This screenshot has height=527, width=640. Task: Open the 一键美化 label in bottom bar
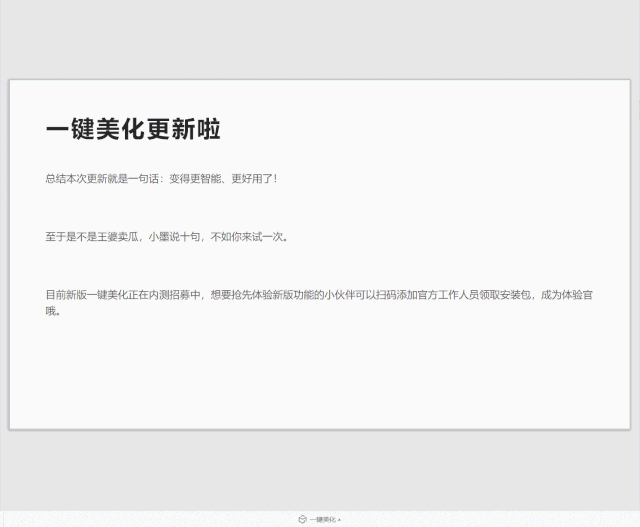click(322, 520)
